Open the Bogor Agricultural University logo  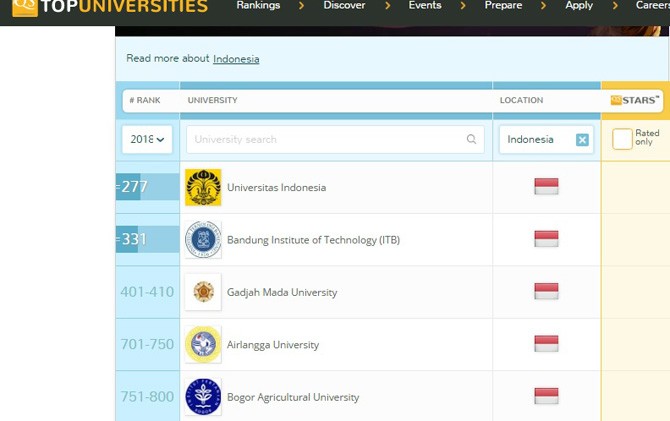coord(203,397)
